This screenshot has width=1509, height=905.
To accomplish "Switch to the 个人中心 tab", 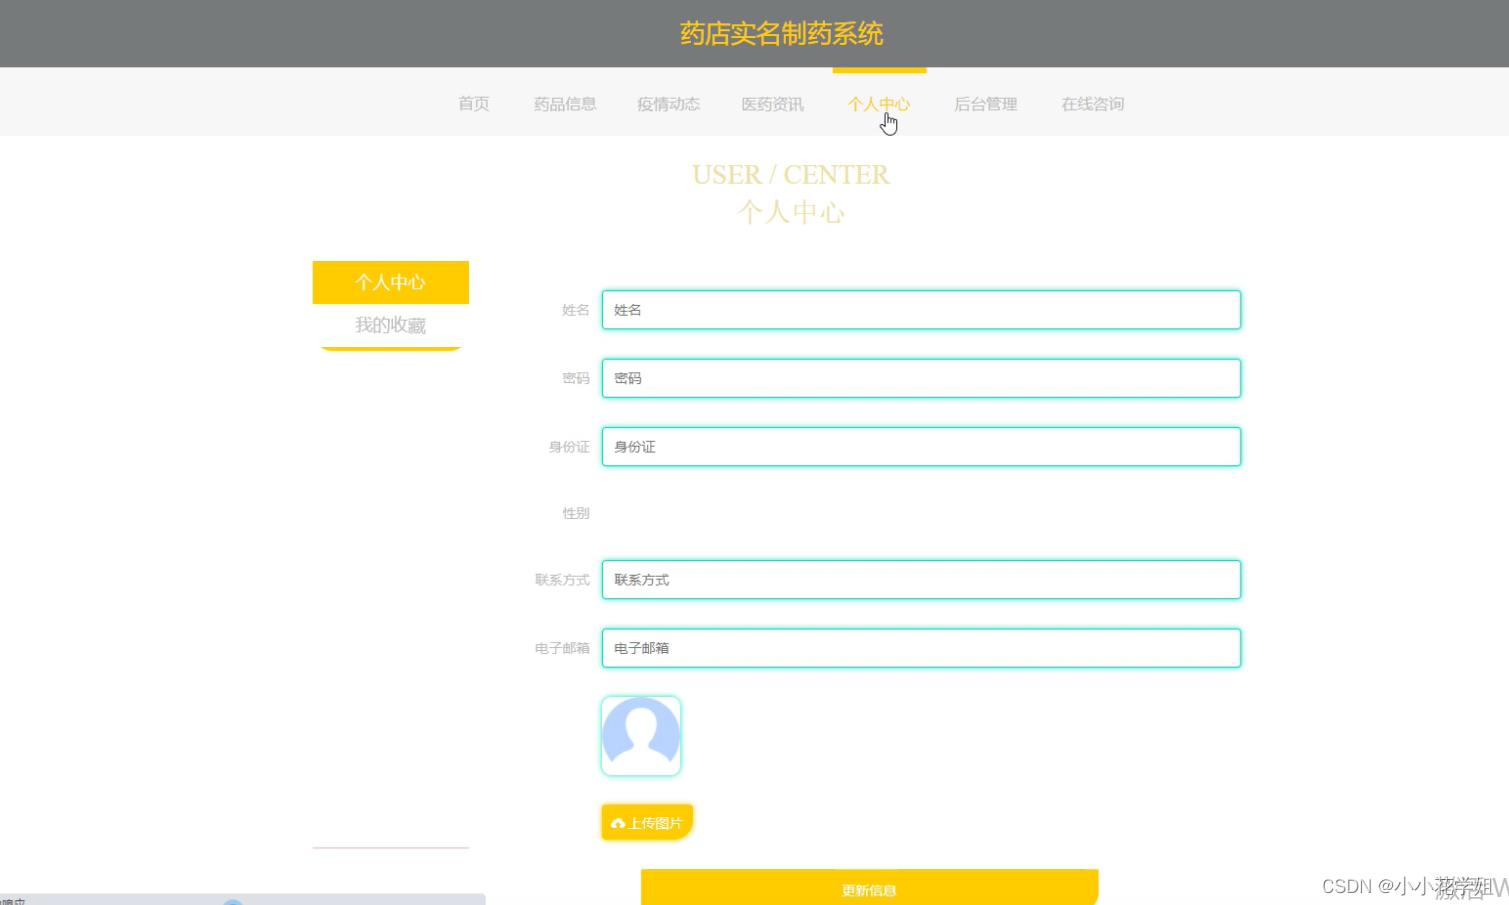I will point(879,104).
